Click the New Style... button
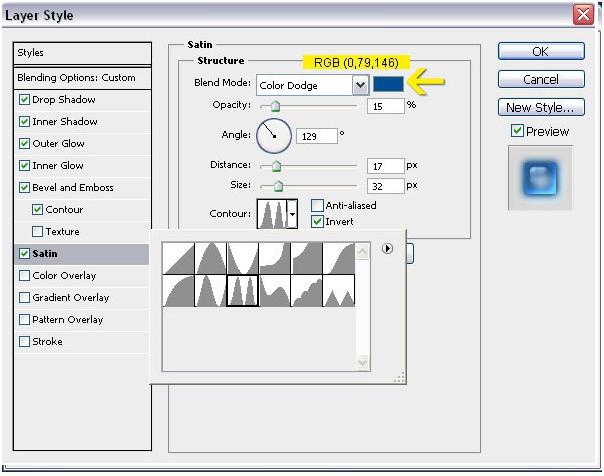The image size is (604, 476). click(x=541, y=107)
